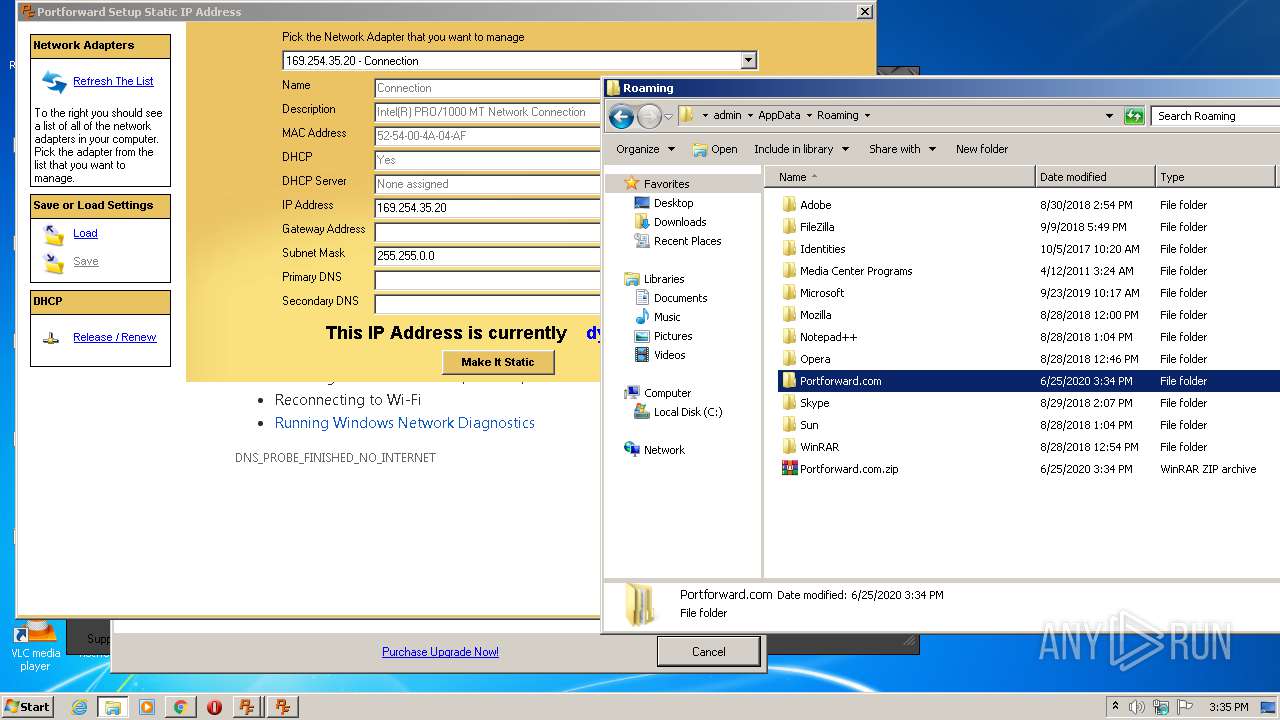Sort by Type column header
The image size is (1280, 720).
pyautogui.click(x=1215, y=177)
